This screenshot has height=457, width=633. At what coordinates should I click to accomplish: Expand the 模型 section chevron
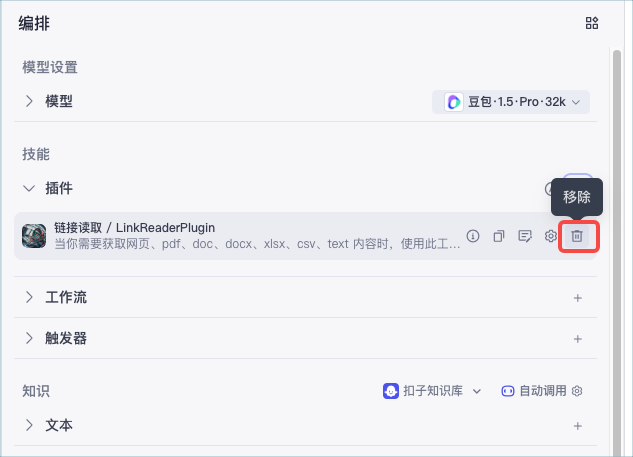[x=29, y=101]
